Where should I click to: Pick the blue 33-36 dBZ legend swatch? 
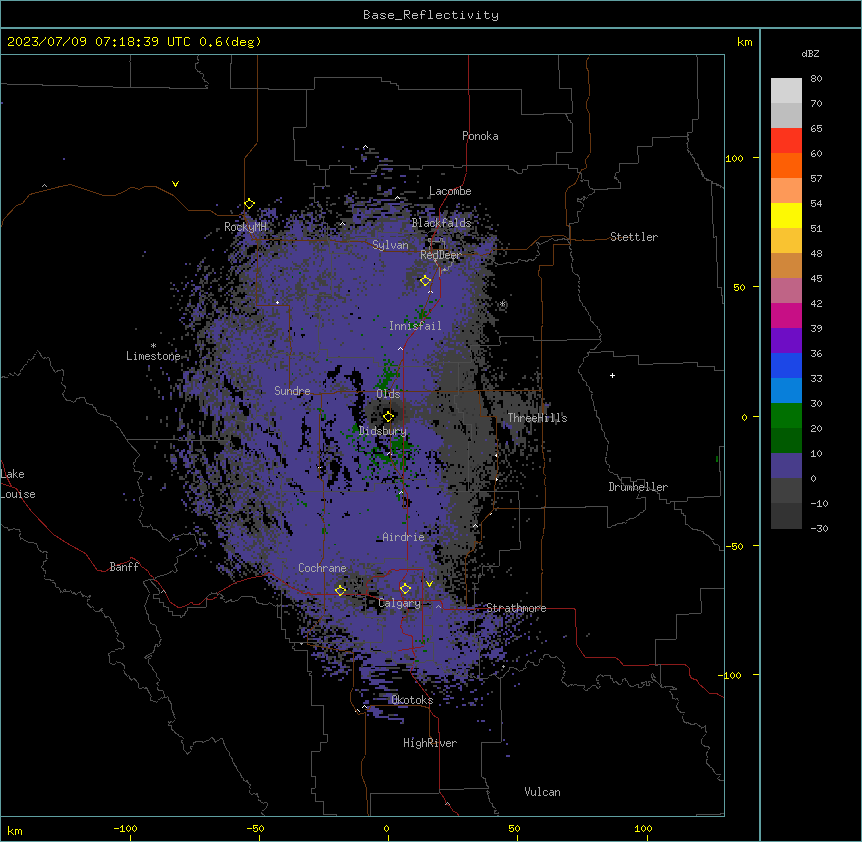(x=786, y=365)
